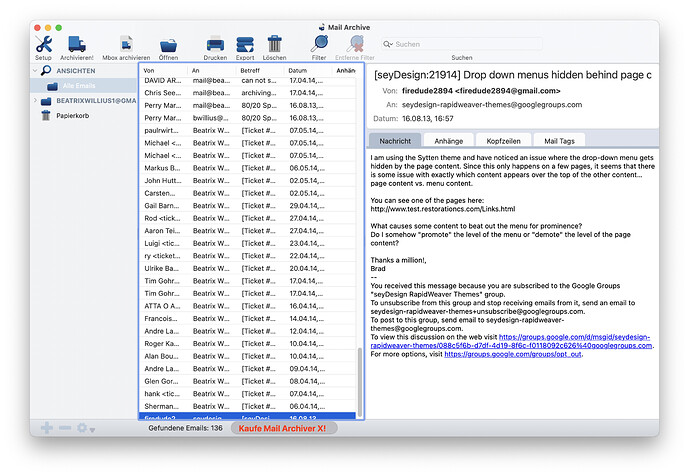Sort by the An column header

point(211,70)
